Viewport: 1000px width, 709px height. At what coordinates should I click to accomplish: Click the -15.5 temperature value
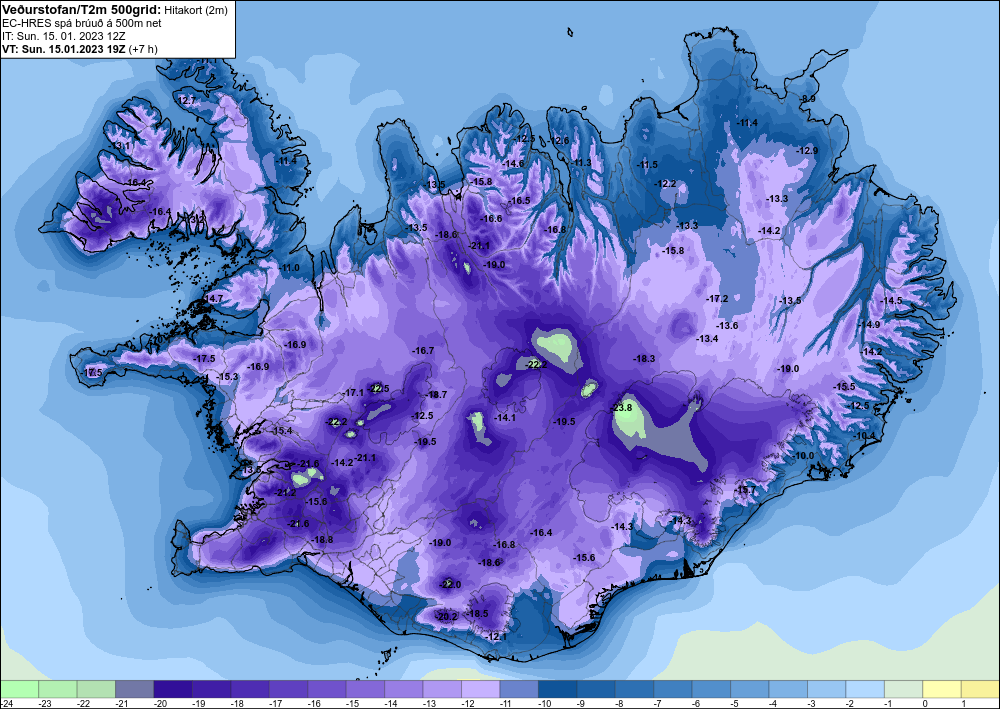[x=844, y=386]
